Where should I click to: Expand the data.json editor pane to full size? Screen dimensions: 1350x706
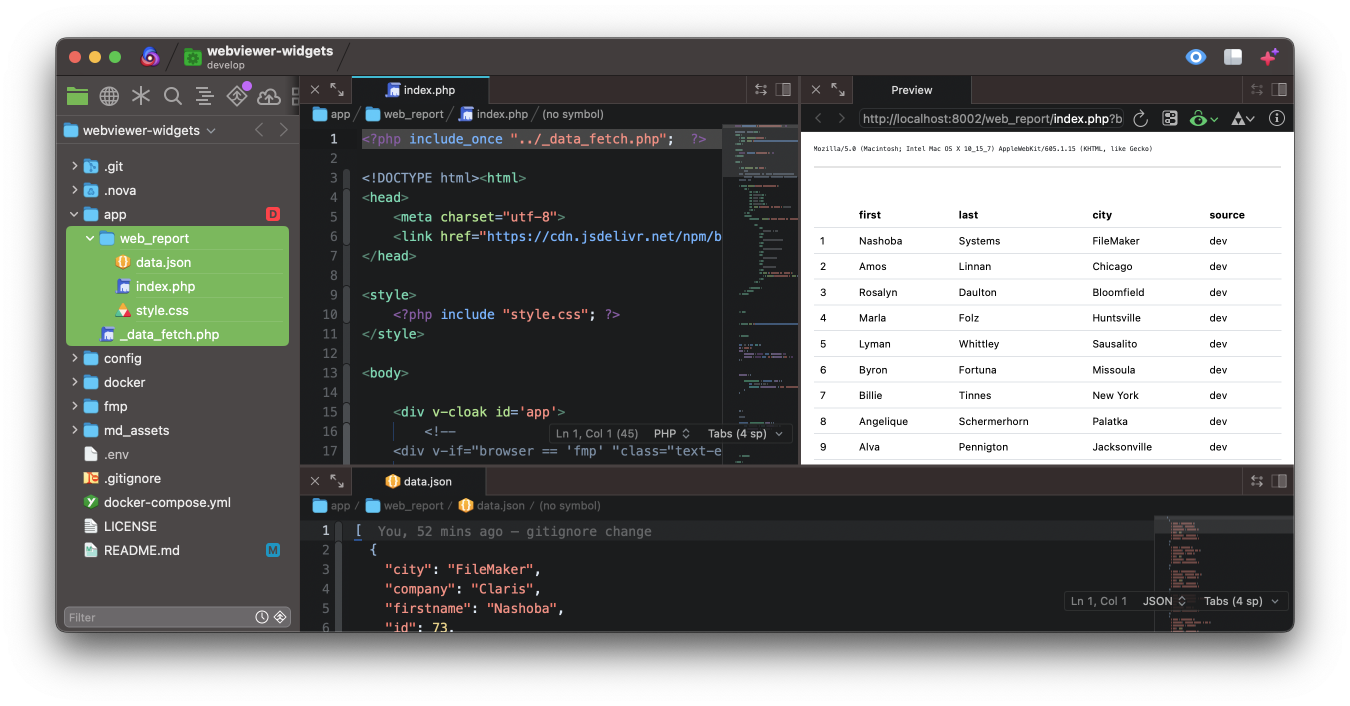pyautogui.click(x=337, y=481)
